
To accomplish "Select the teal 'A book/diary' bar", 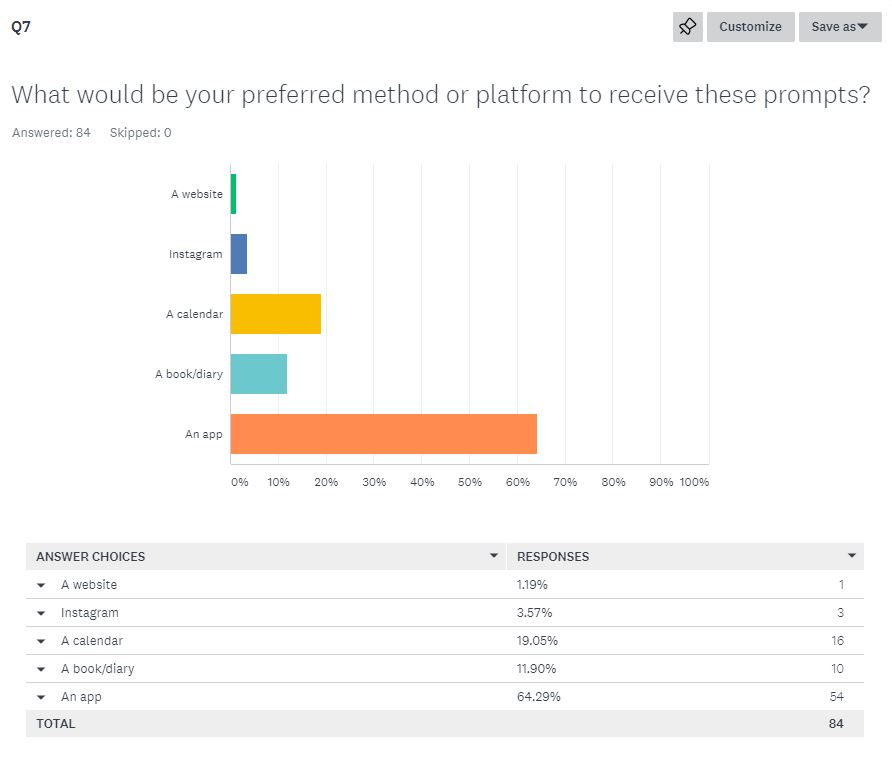I will click(259, 374).
